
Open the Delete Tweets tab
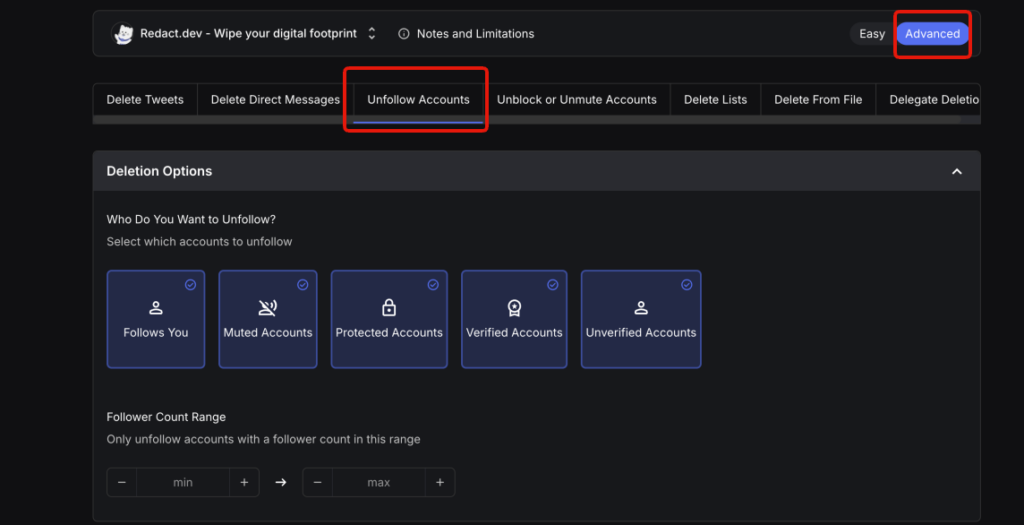pyautogui.click(x=145, y=100)
